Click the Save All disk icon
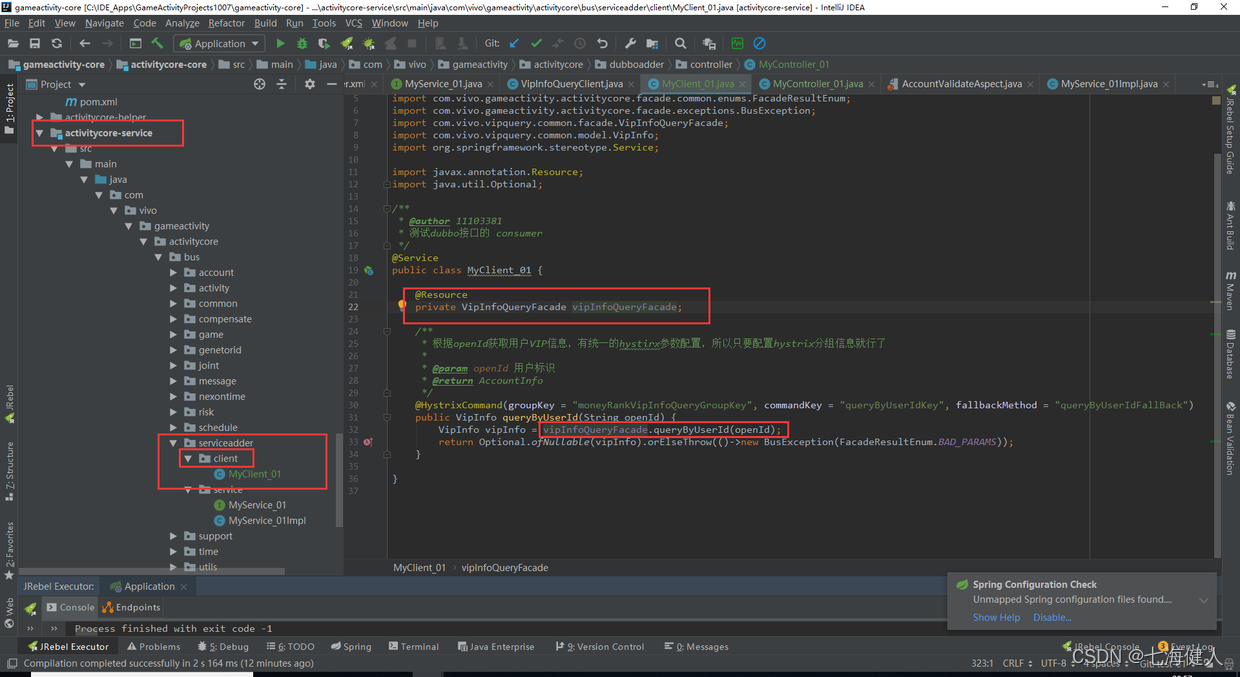Screen dimensions: 1240x677 pyautogui.click(x=35, y=43)
